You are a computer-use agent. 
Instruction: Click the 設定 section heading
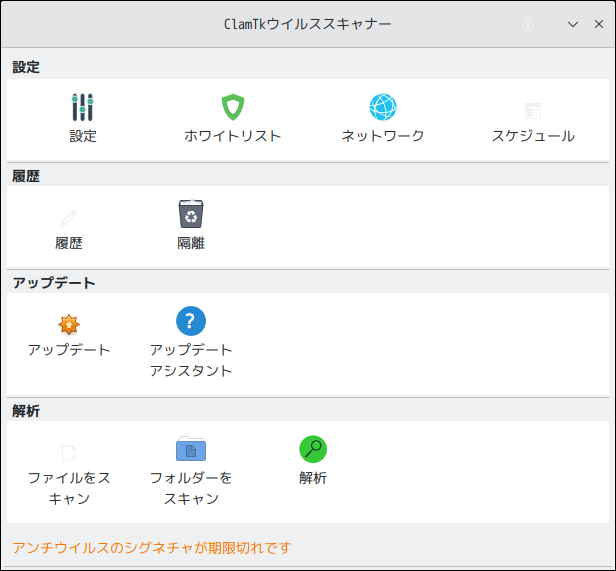pos(26,67)
